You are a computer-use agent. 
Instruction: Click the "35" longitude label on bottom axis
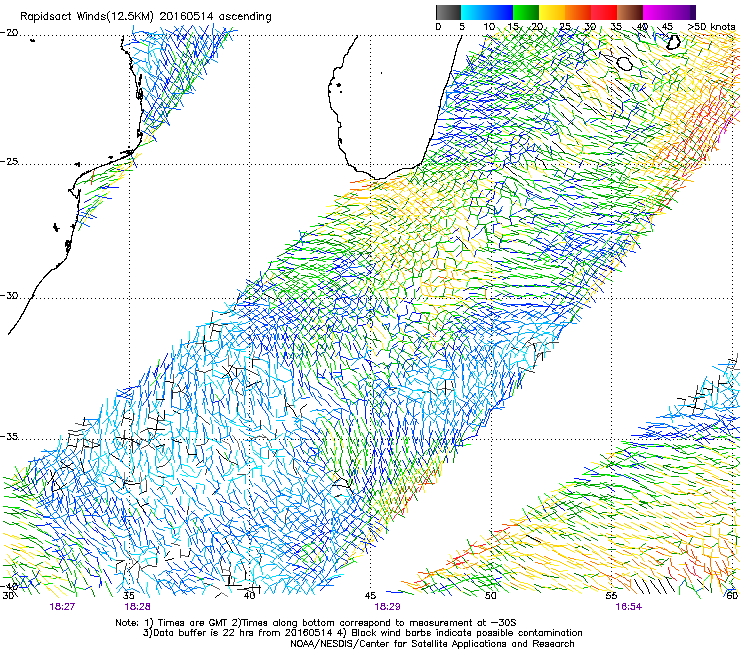[x=129, y=596]
